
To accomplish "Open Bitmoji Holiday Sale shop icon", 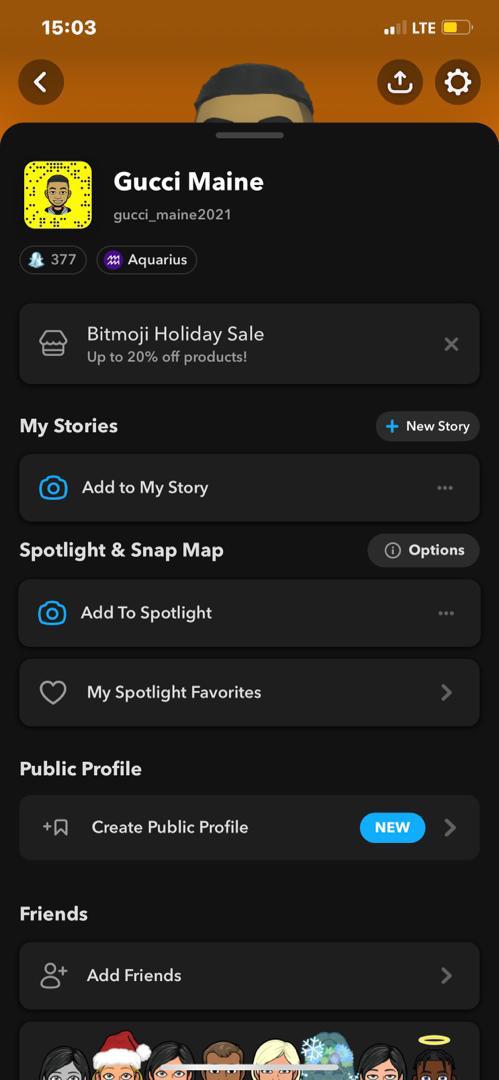I will point(54,344).
